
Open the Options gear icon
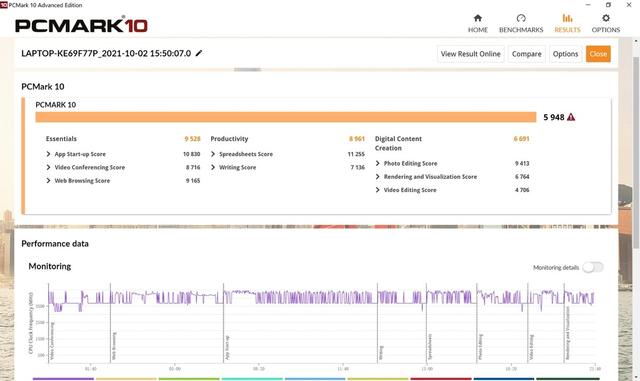(606, 18)
